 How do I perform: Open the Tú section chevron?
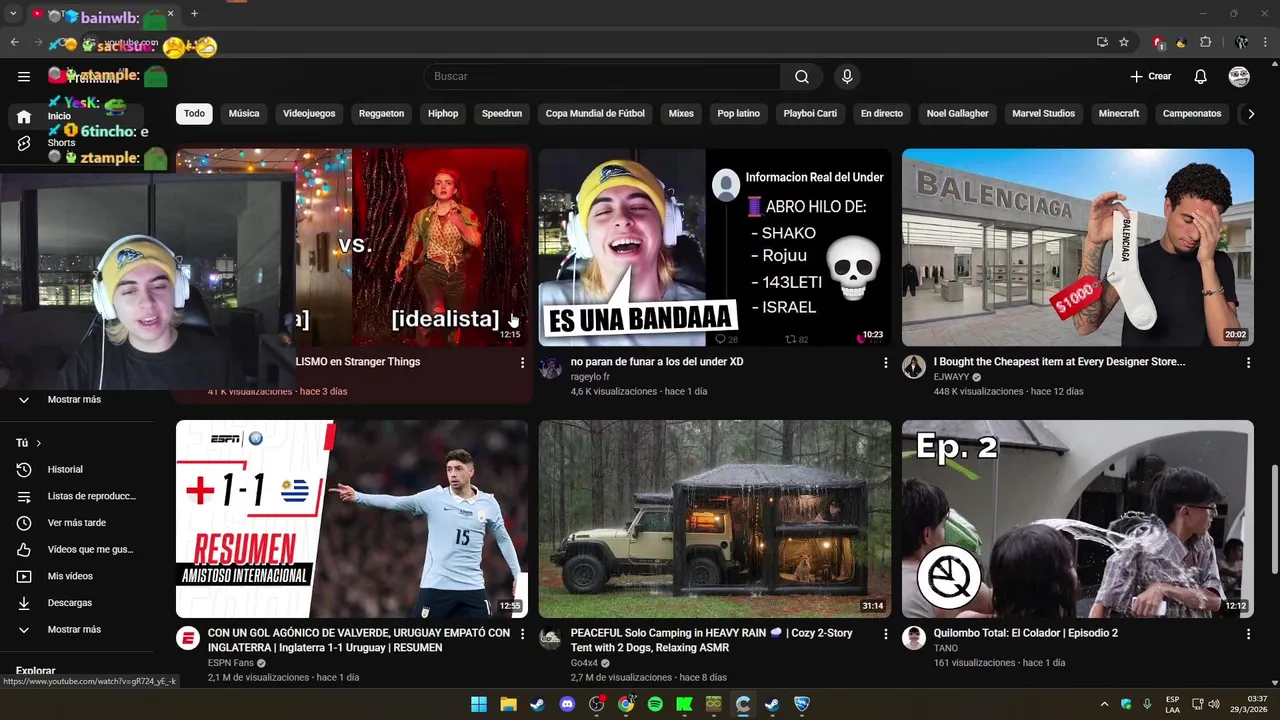(x=39, y=443)
